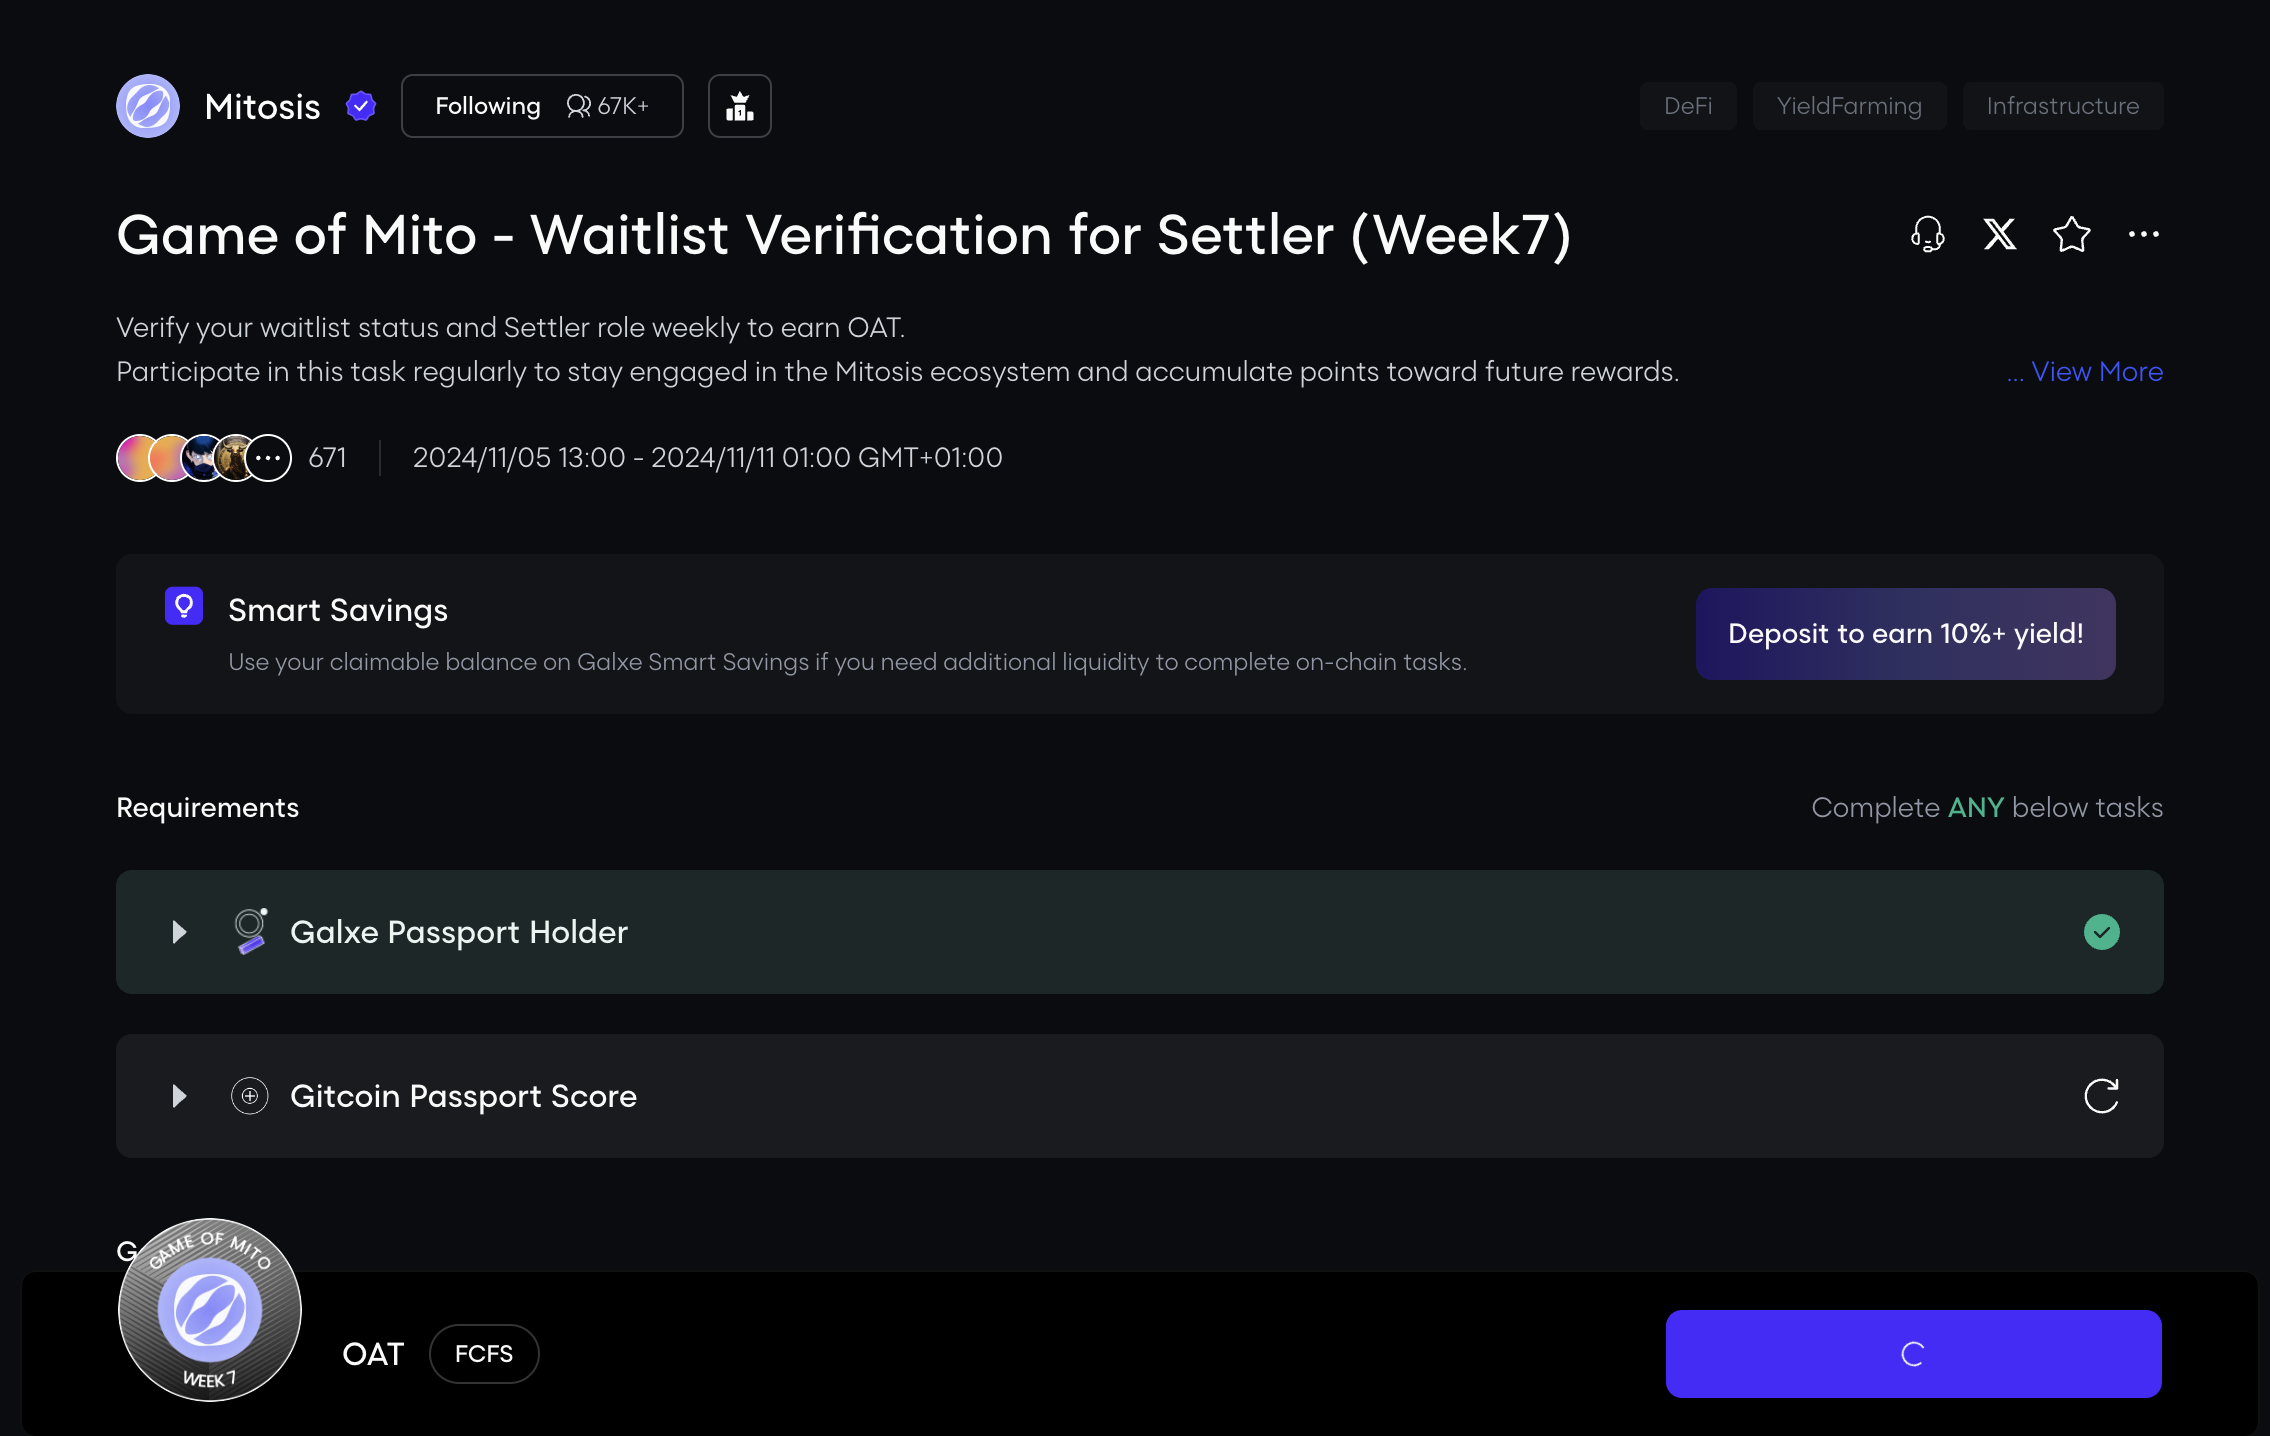The height and width of the screenshot is (1436, 2270).
Task: Expand the Galxe Passport Holder requirement
Action: point(179,932)
